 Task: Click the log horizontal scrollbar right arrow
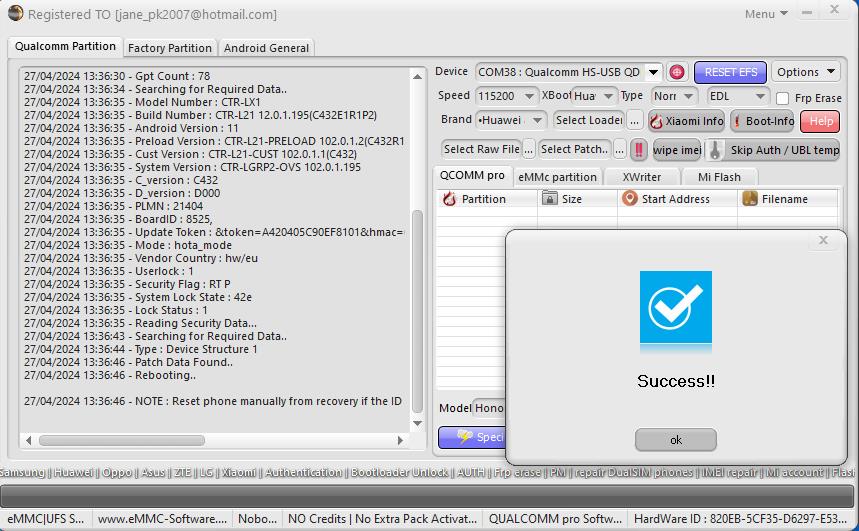(400, 440)
